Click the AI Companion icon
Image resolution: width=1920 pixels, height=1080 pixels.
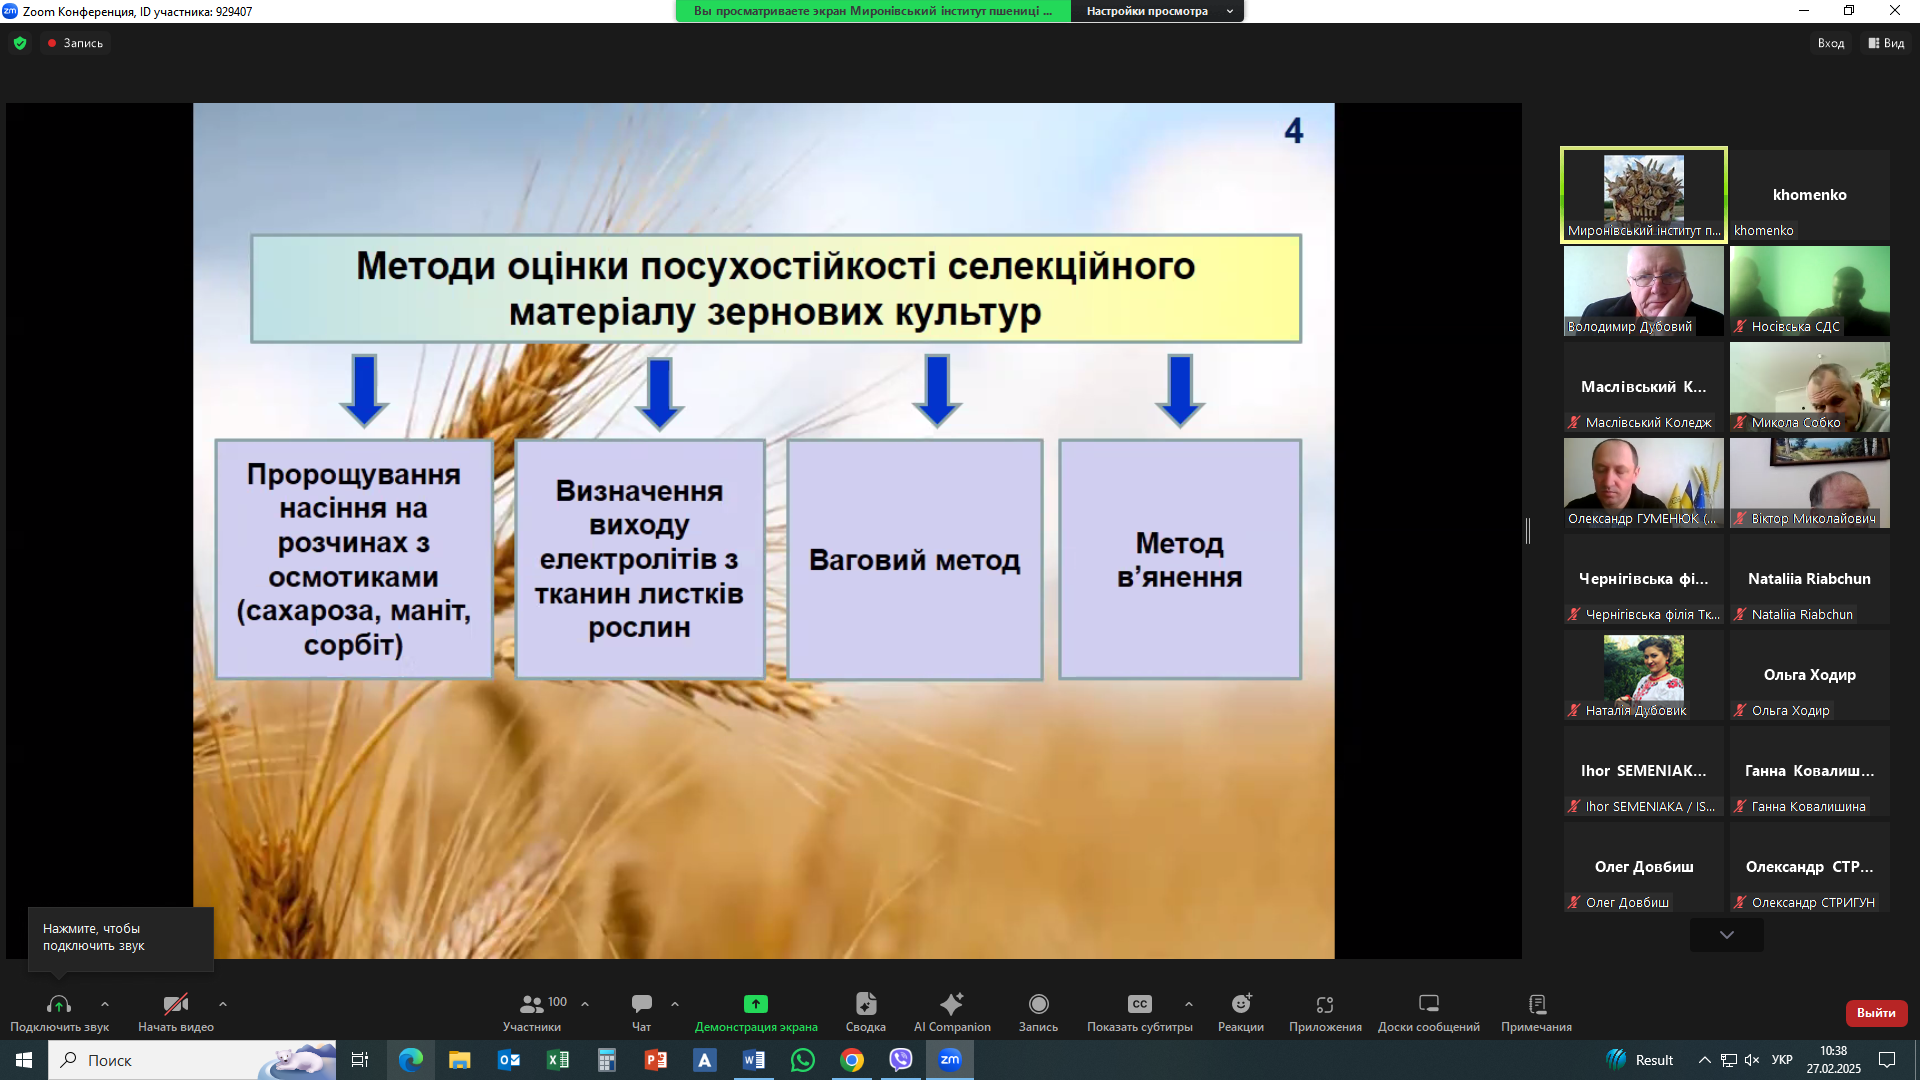(x=951, y=1004)
